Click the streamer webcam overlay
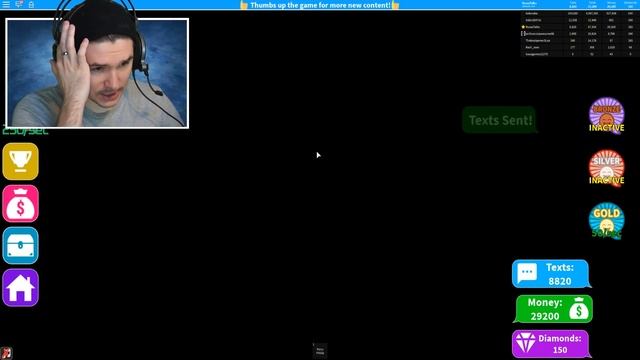Viewport: 640px width, 360px height. pyautogui.click(x=97, y=73)
